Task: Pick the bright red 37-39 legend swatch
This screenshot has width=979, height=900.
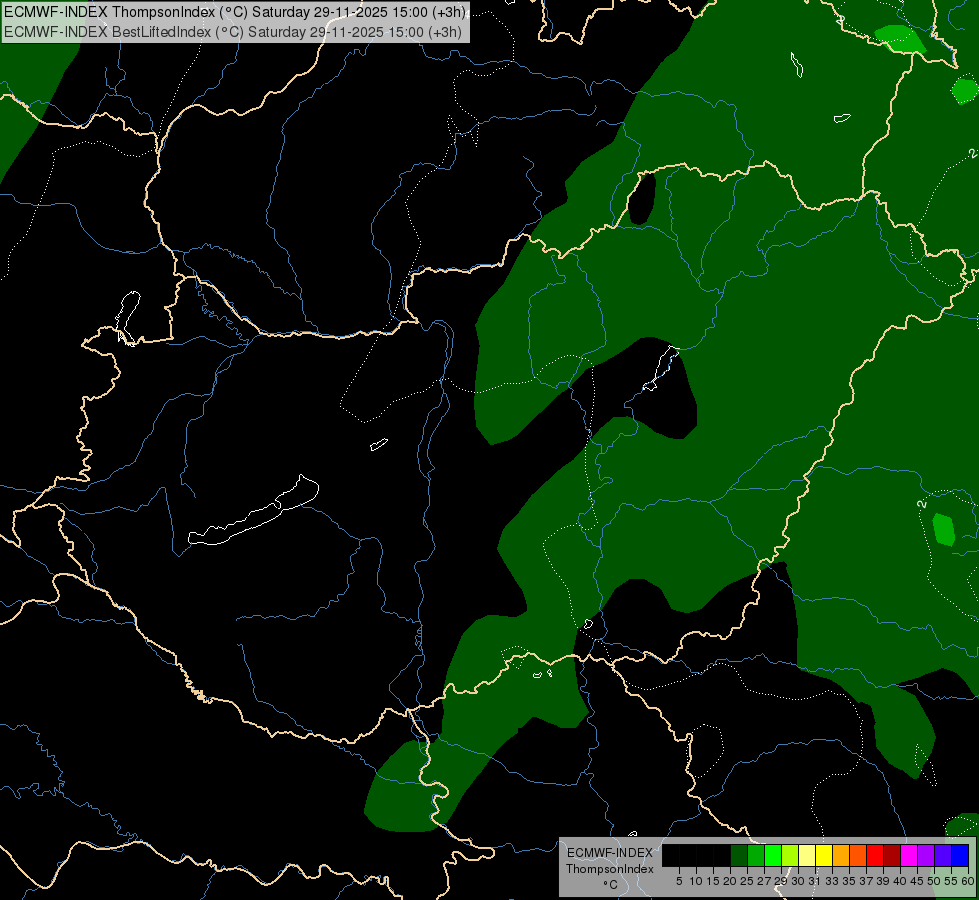Action: pos(875,855)
